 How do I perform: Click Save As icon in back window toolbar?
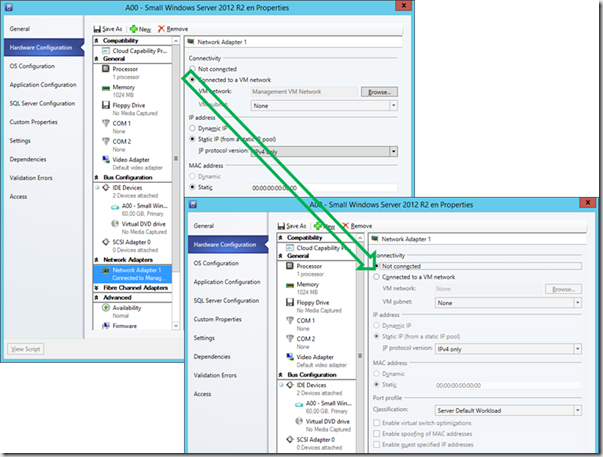pos(97,29)
